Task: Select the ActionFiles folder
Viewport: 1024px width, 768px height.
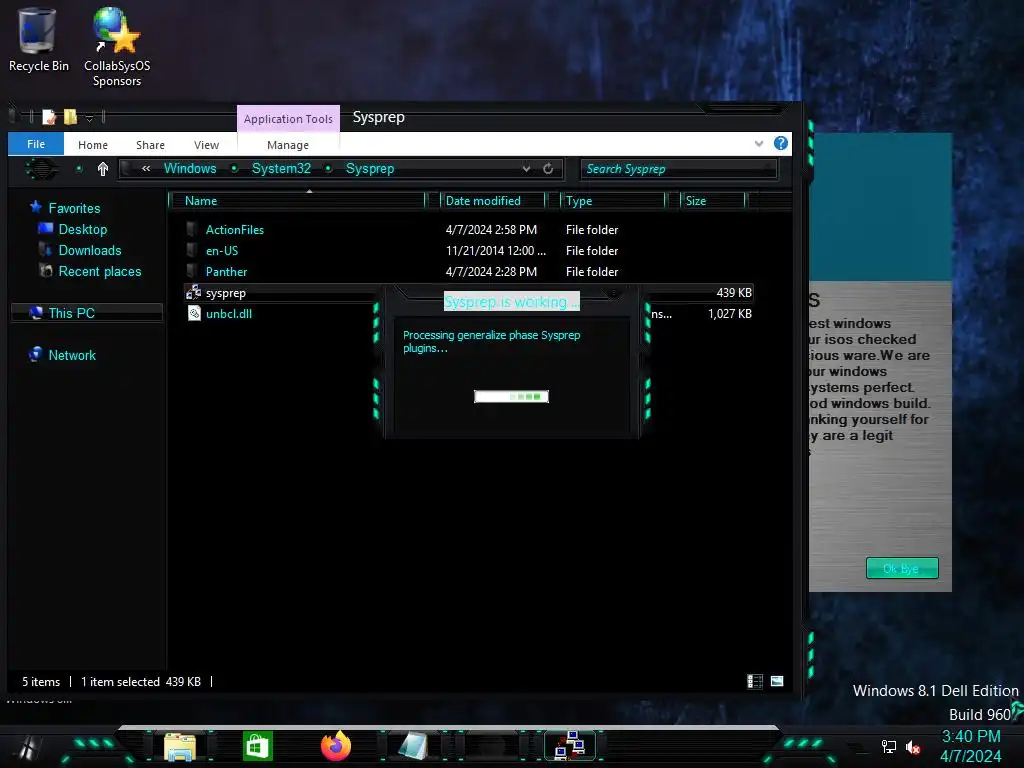Action: click(x=234, y=230)
